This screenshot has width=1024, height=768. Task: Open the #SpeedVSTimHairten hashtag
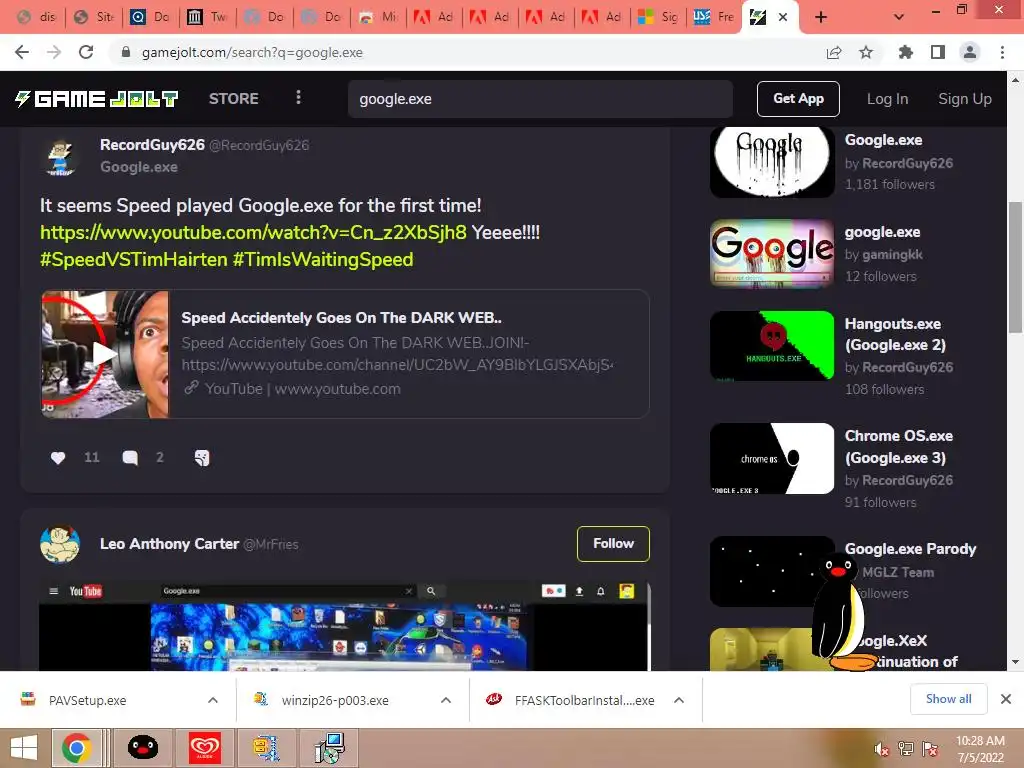tap(134, 259)
